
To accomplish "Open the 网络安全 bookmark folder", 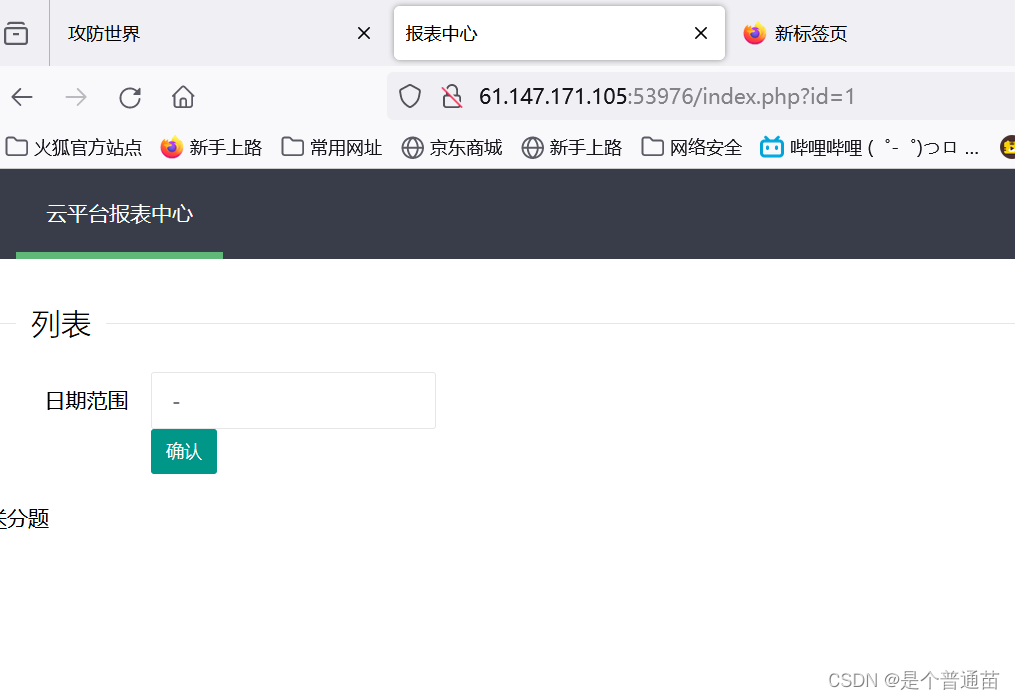I will pos(691,147).
